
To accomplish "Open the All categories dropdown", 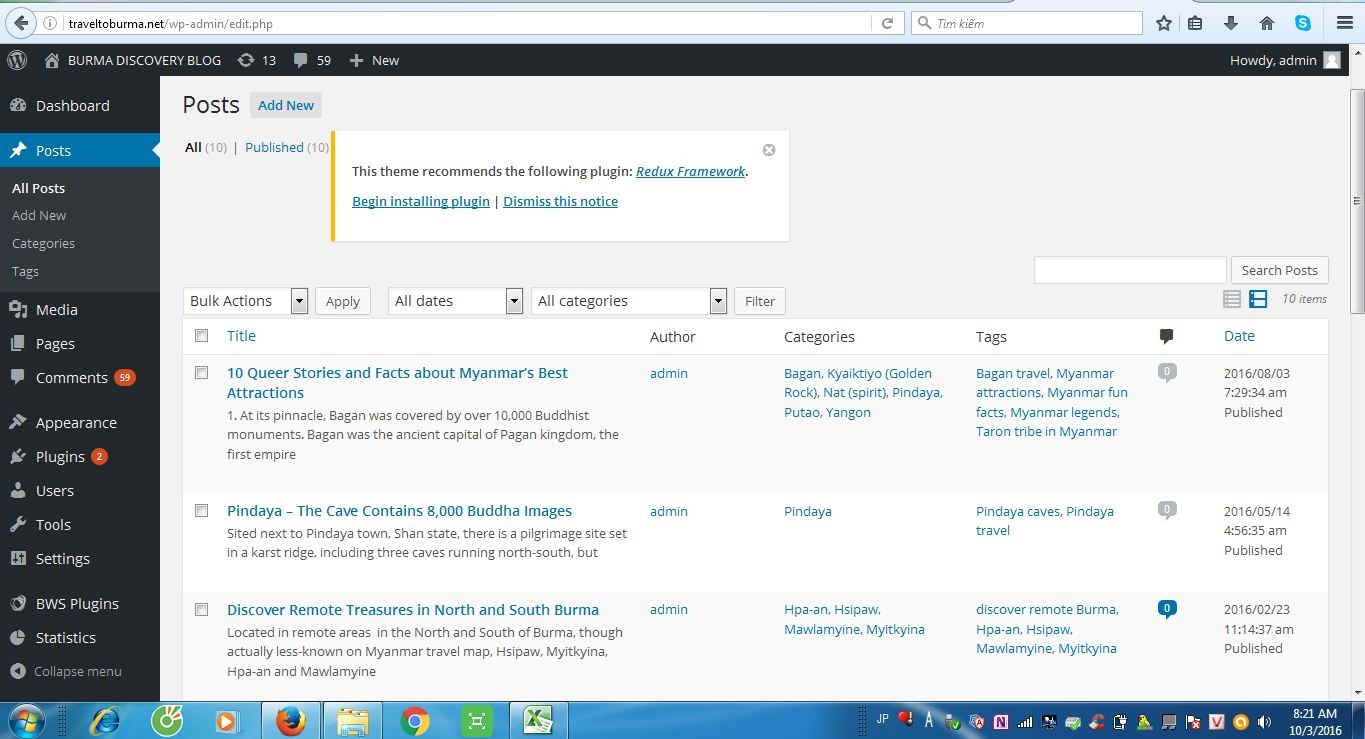I will pyautogui.click(x=629, y=300).
